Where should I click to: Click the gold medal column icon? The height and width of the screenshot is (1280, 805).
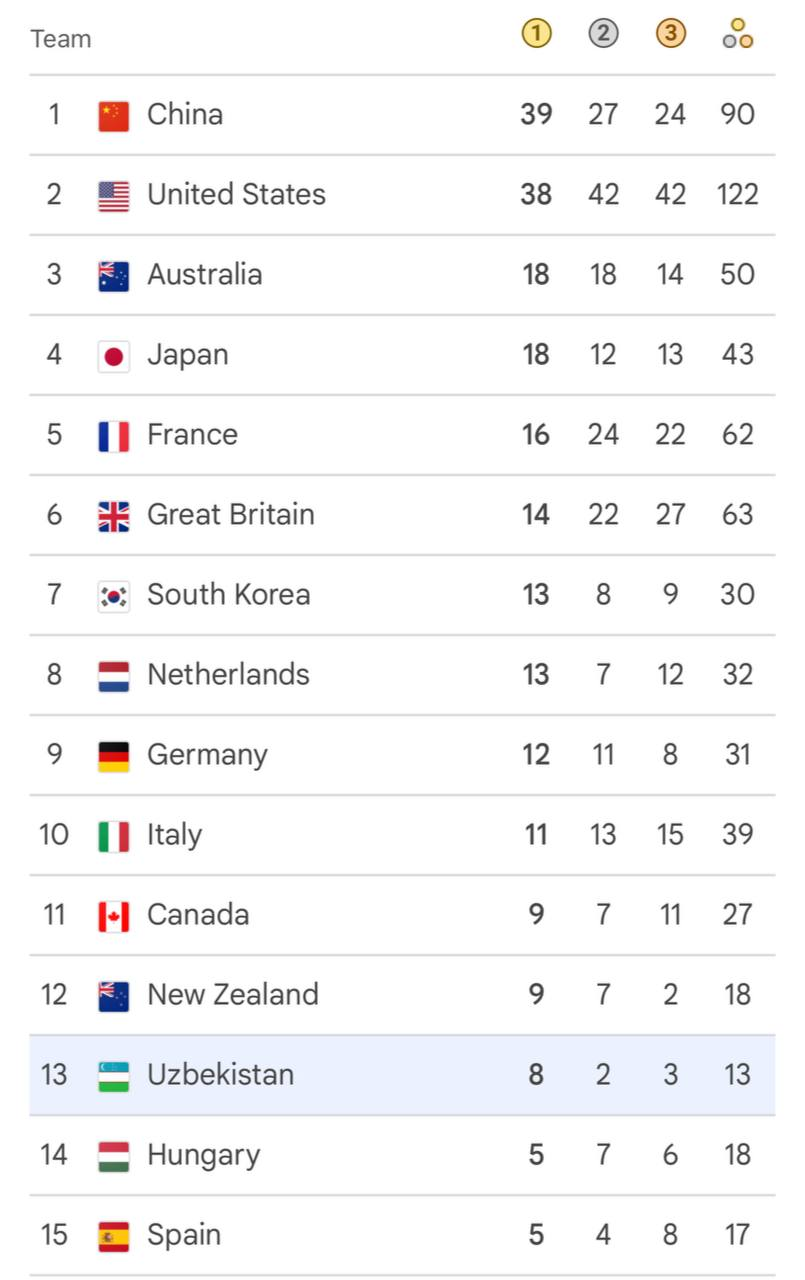click(x=536, y=34)
